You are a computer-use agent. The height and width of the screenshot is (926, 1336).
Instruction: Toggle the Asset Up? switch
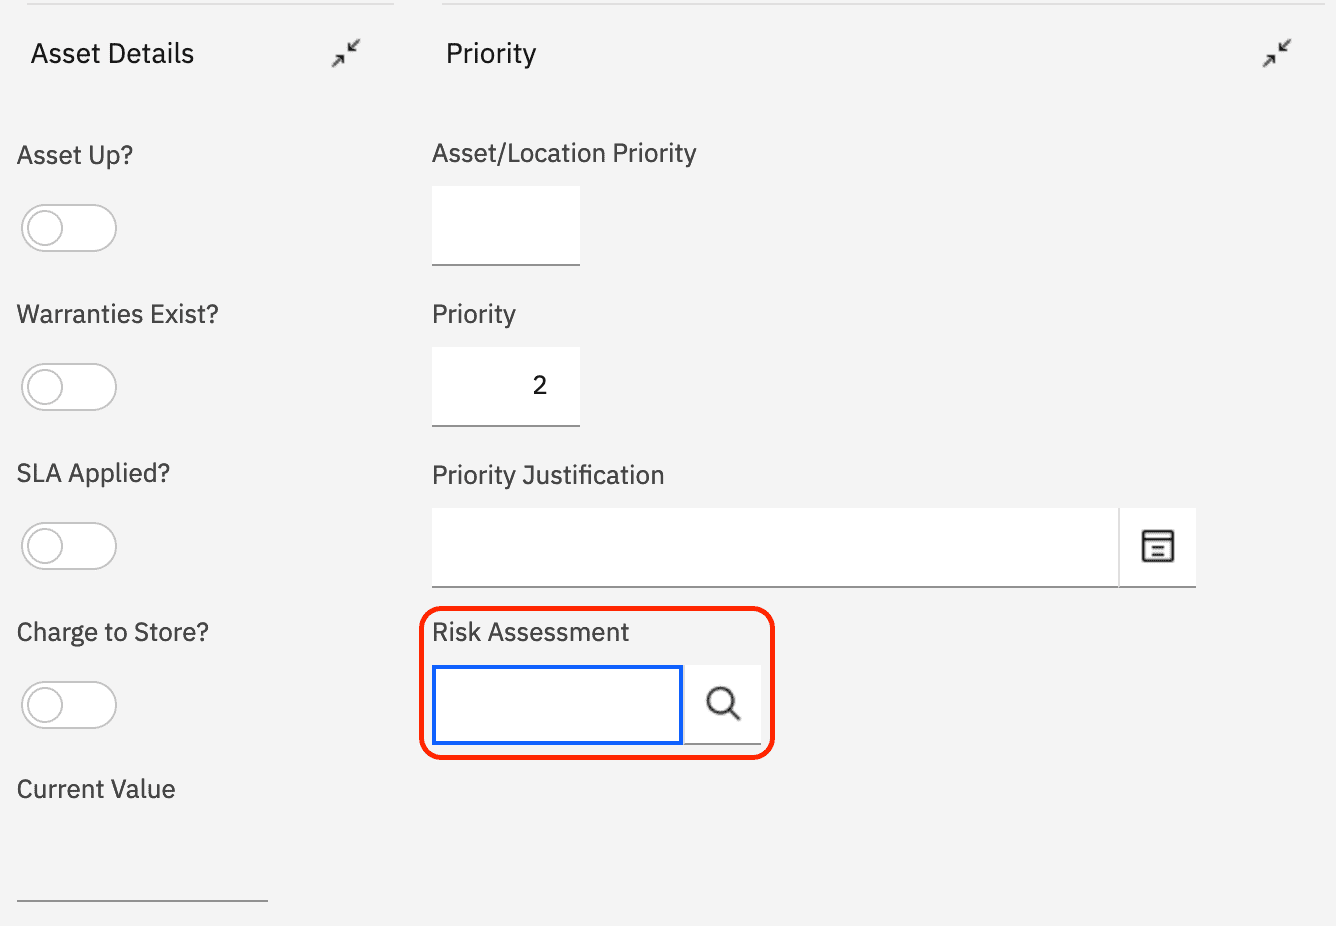coord(69,228)
